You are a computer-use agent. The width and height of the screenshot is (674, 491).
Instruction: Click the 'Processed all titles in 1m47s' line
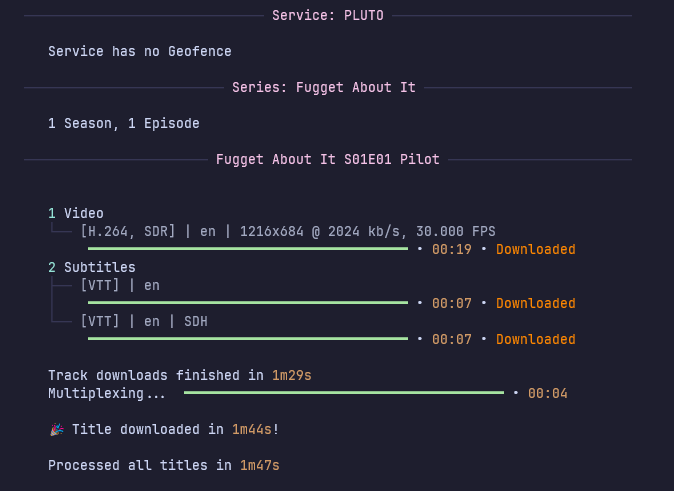164,465
